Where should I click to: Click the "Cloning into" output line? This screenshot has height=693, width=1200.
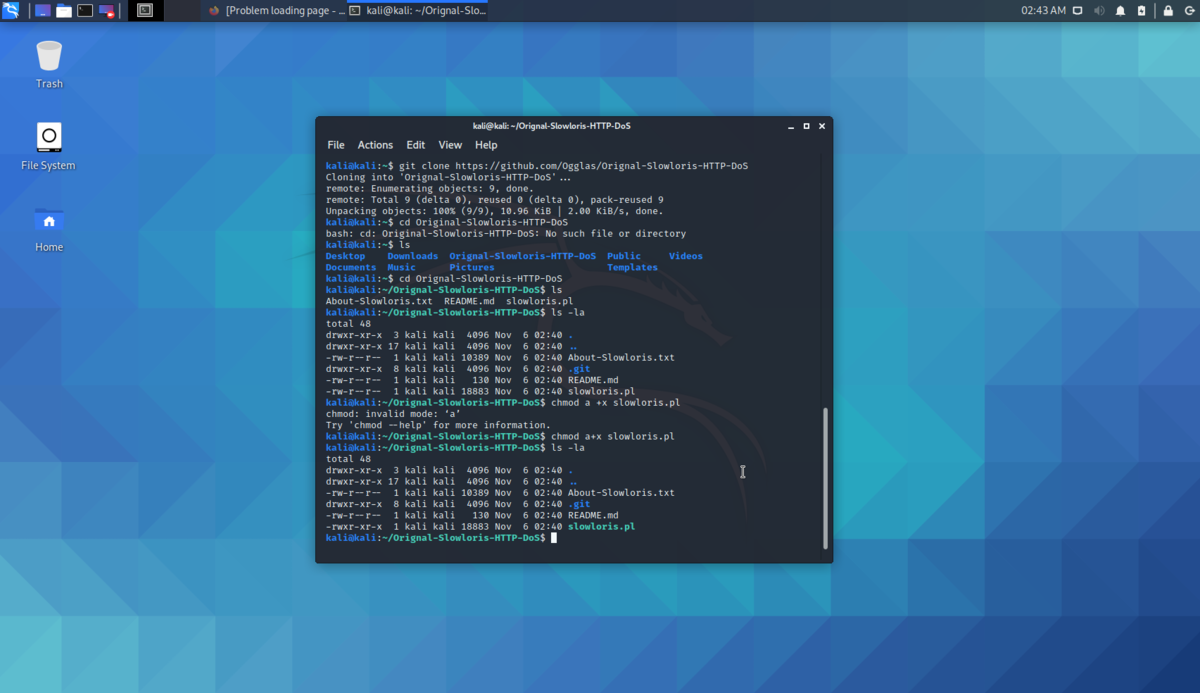(x=449, y=177)
